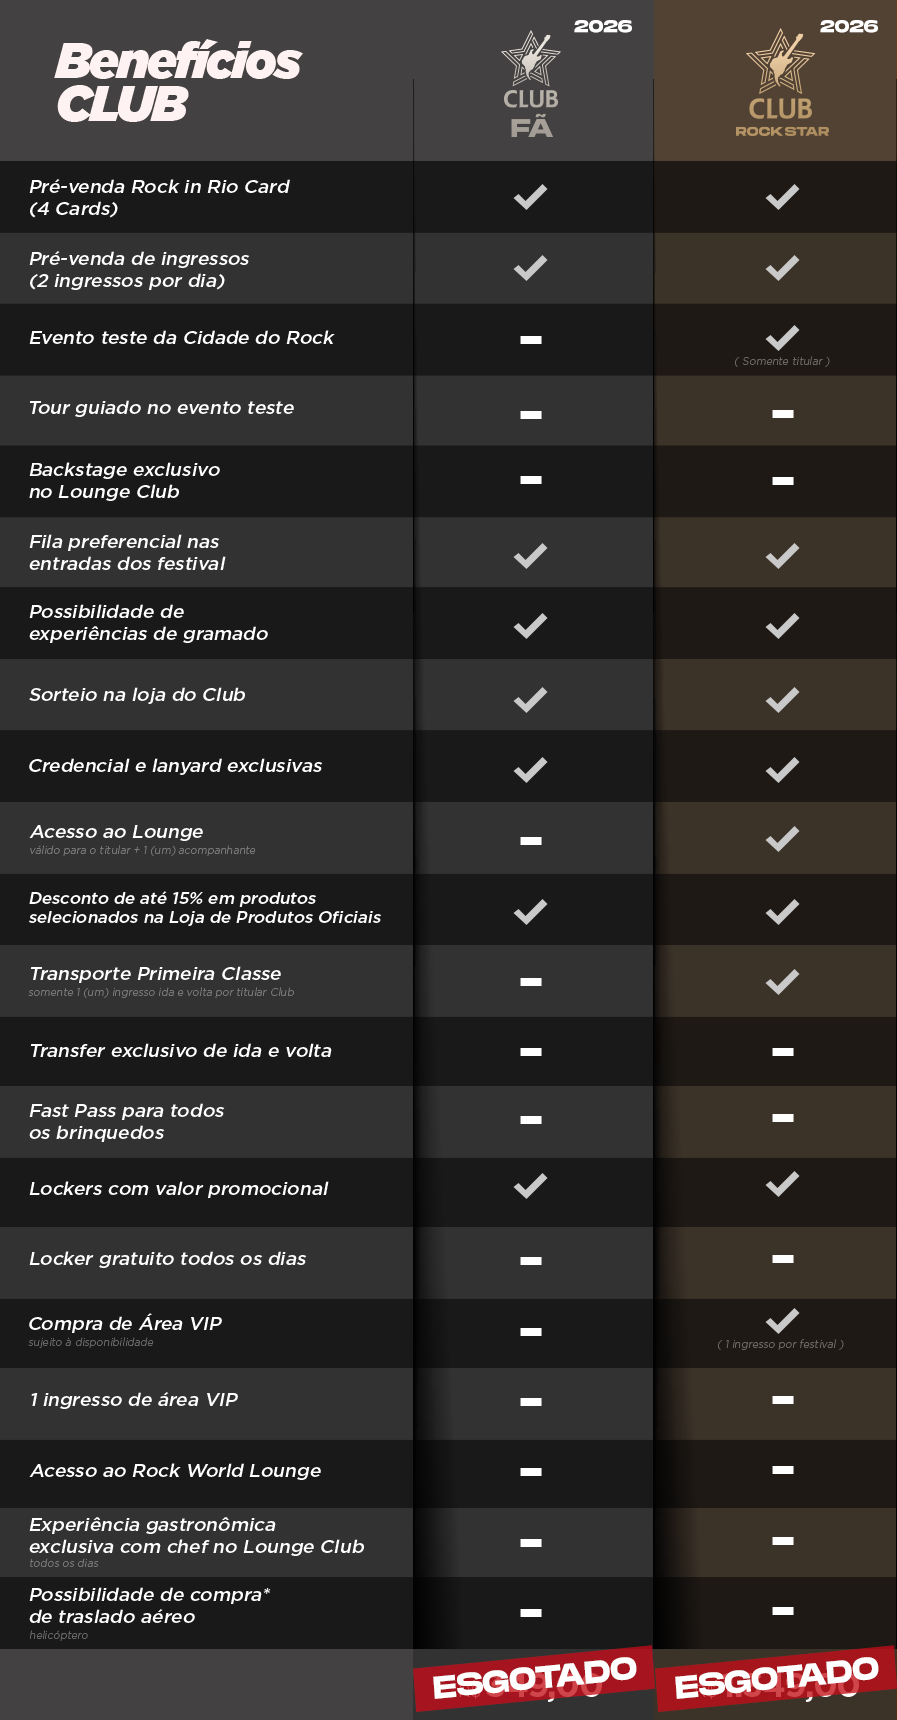Click Rock Star checkmark for Acesso ao Lounge
The height and width of the screenshot is (1720, 897).
[782, 838]
